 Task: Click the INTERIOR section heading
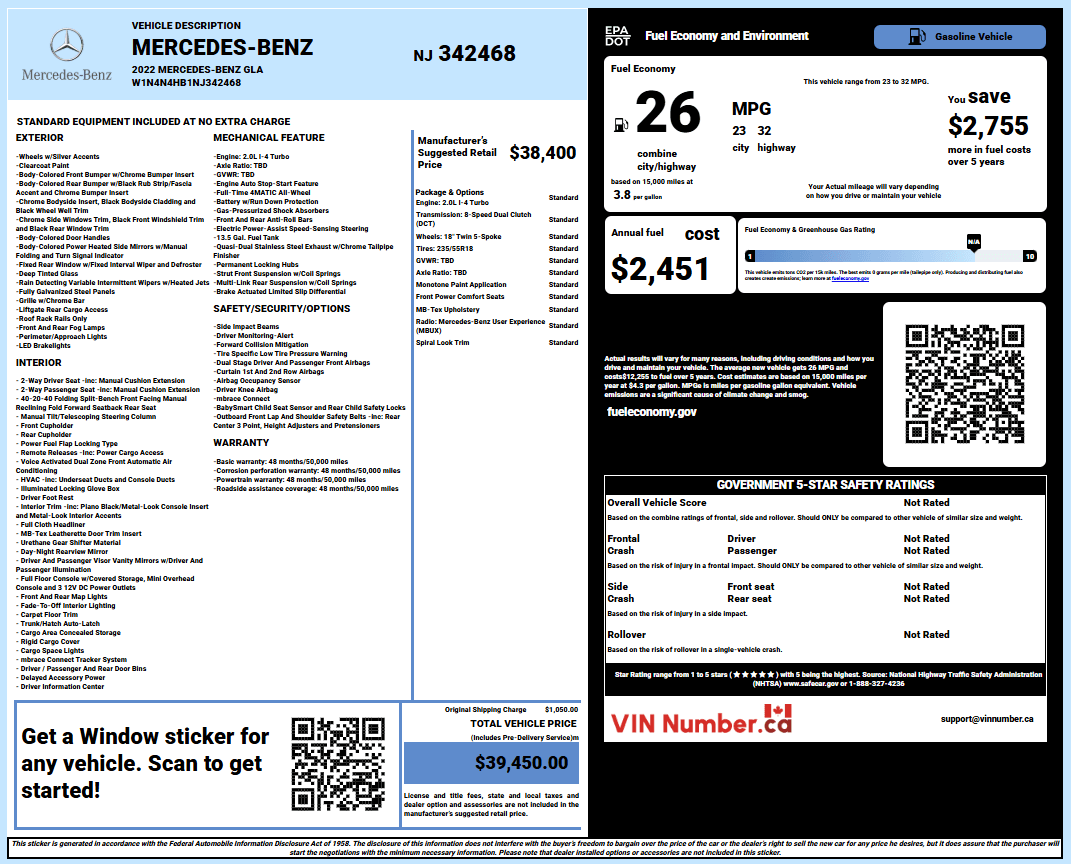(39, 363)
